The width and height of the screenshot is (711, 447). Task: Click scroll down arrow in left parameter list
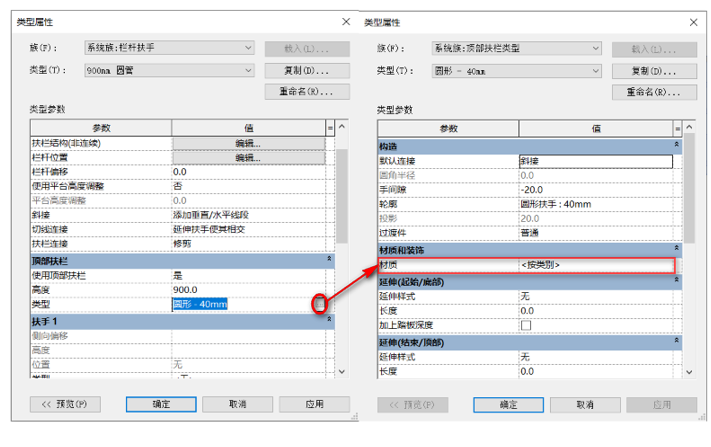(342, 372)
